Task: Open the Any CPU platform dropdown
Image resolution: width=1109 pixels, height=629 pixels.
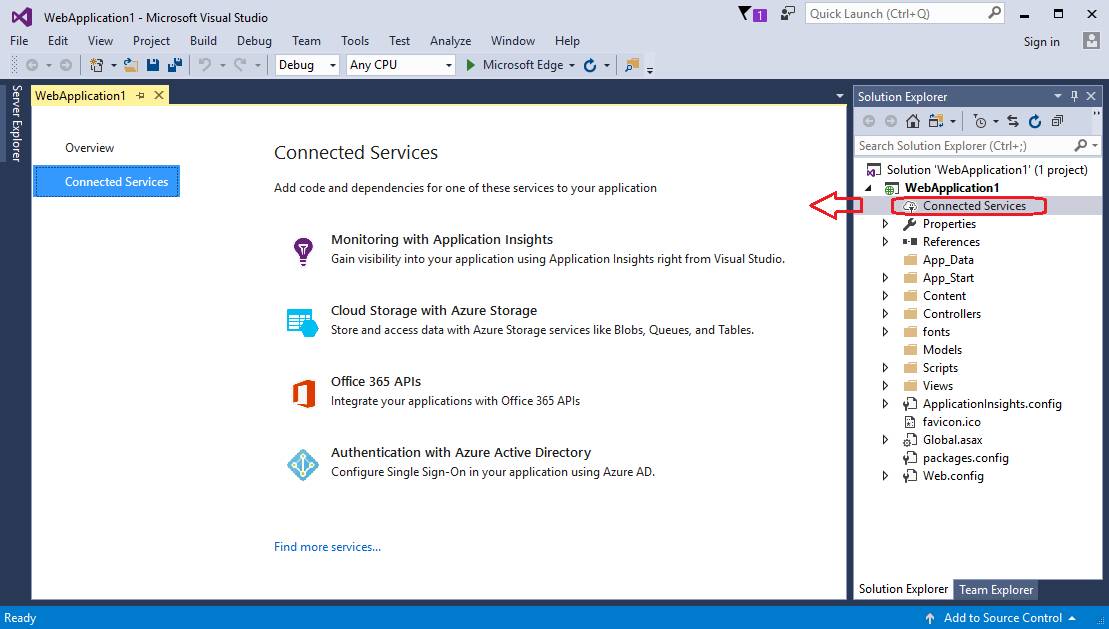Action: (449, 64)
